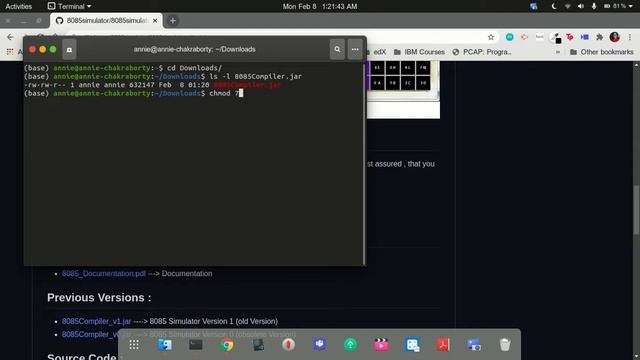
Task: Open Google Chrome from the dock
Action: point(227,345)
